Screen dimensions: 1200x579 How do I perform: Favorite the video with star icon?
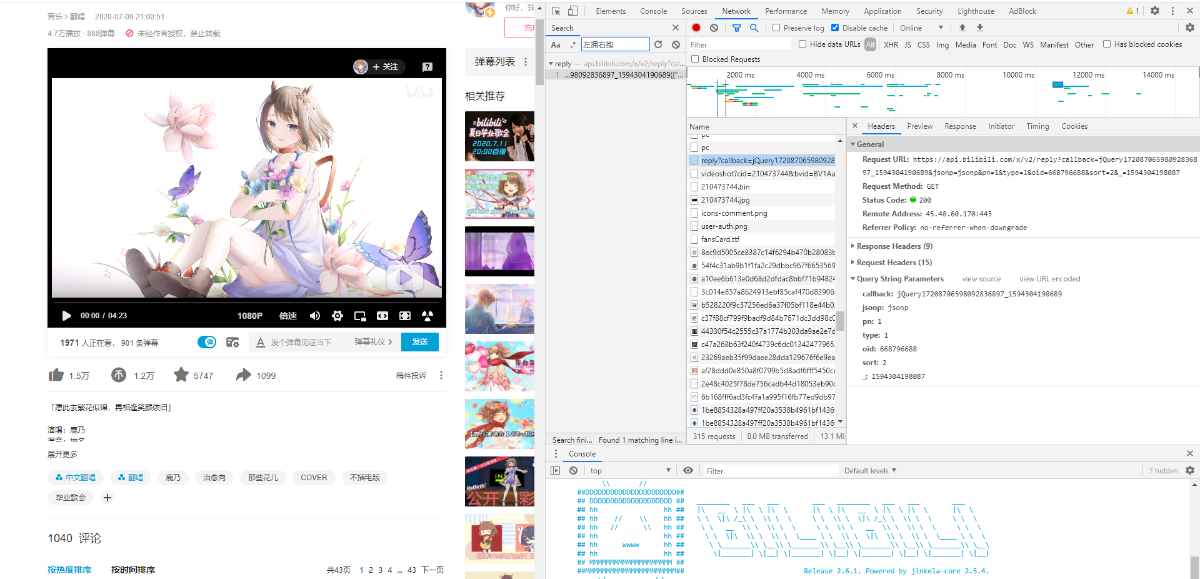pyautogui.click(x=181, y=375)
